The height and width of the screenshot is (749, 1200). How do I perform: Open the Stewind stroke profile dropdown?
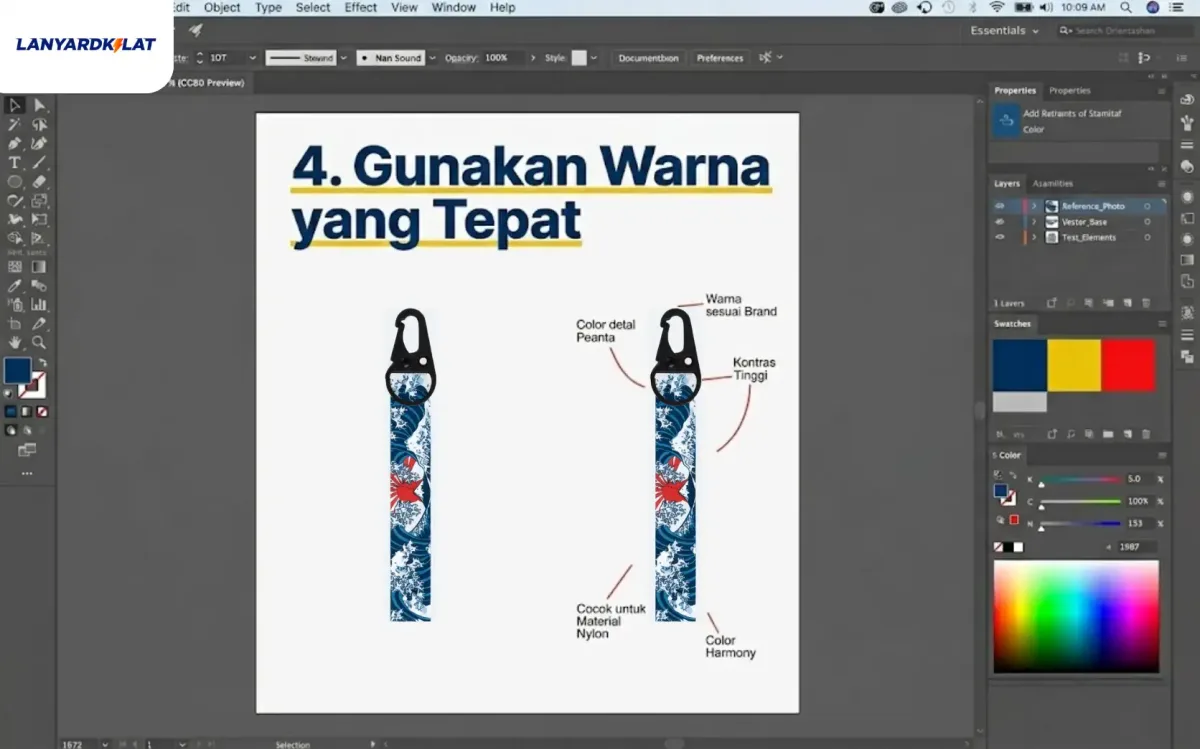(343, 58)
